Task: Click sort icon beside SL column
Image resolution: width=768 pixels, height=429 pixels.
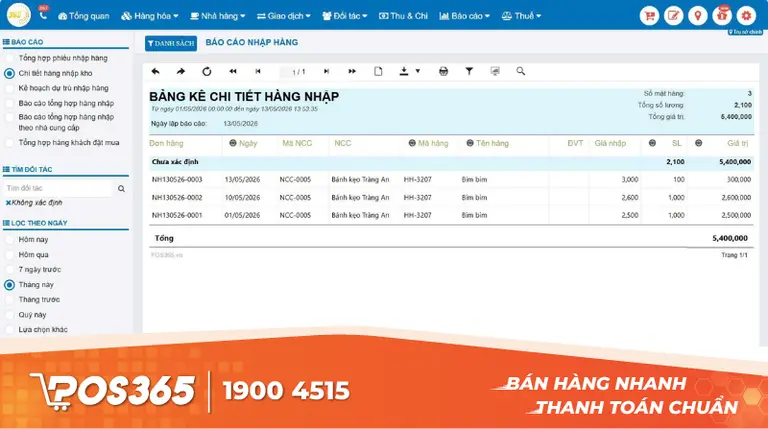Action: [x=652, y=143]
